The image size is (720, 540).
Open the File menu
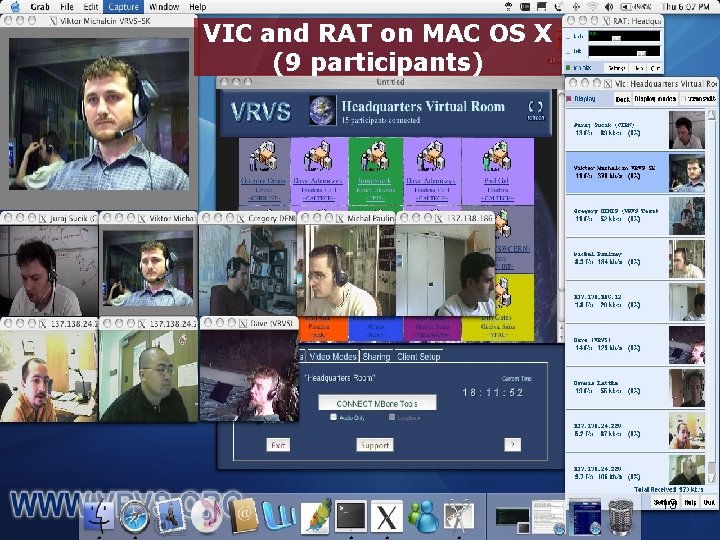click(67, 6)
